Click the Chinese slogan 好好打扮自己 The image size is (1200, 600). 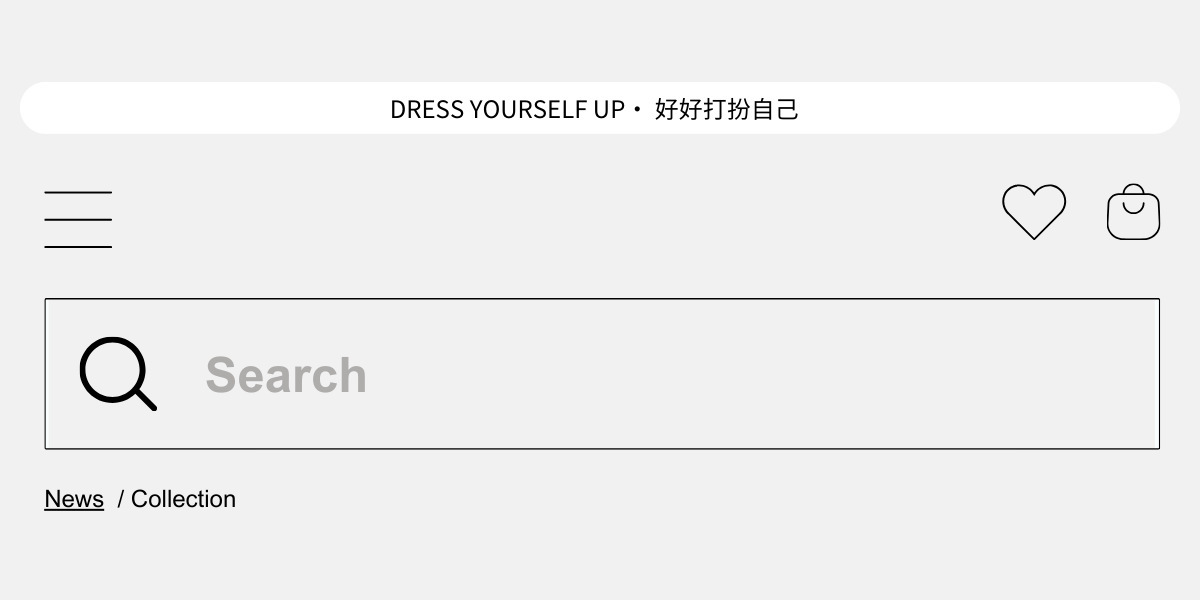[727, 109]
